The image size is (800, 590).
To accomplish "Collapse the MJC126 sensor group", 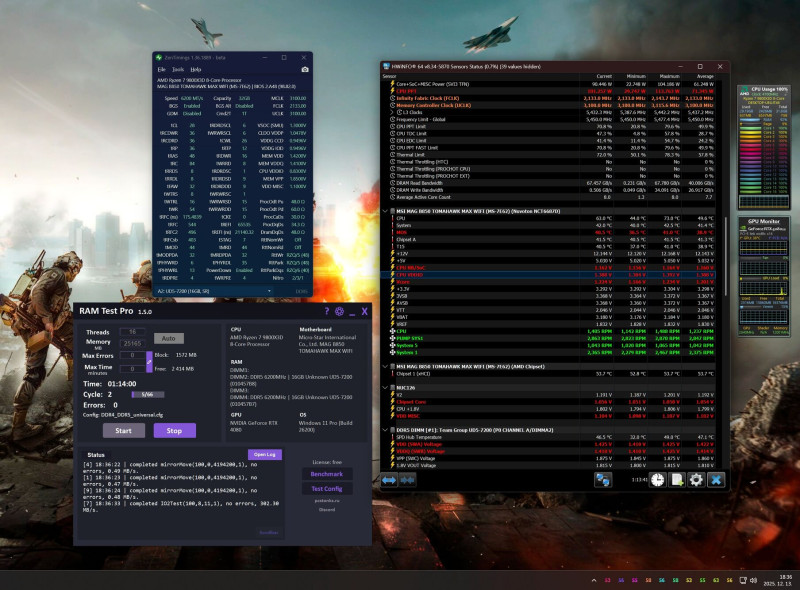I will point(385,388).
